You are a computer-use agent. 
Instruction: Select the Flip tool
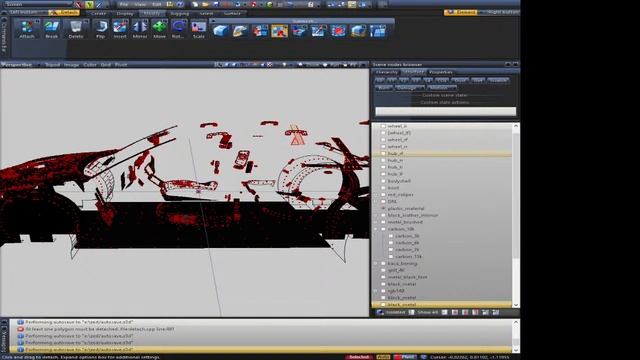click(x=100, y=29)
